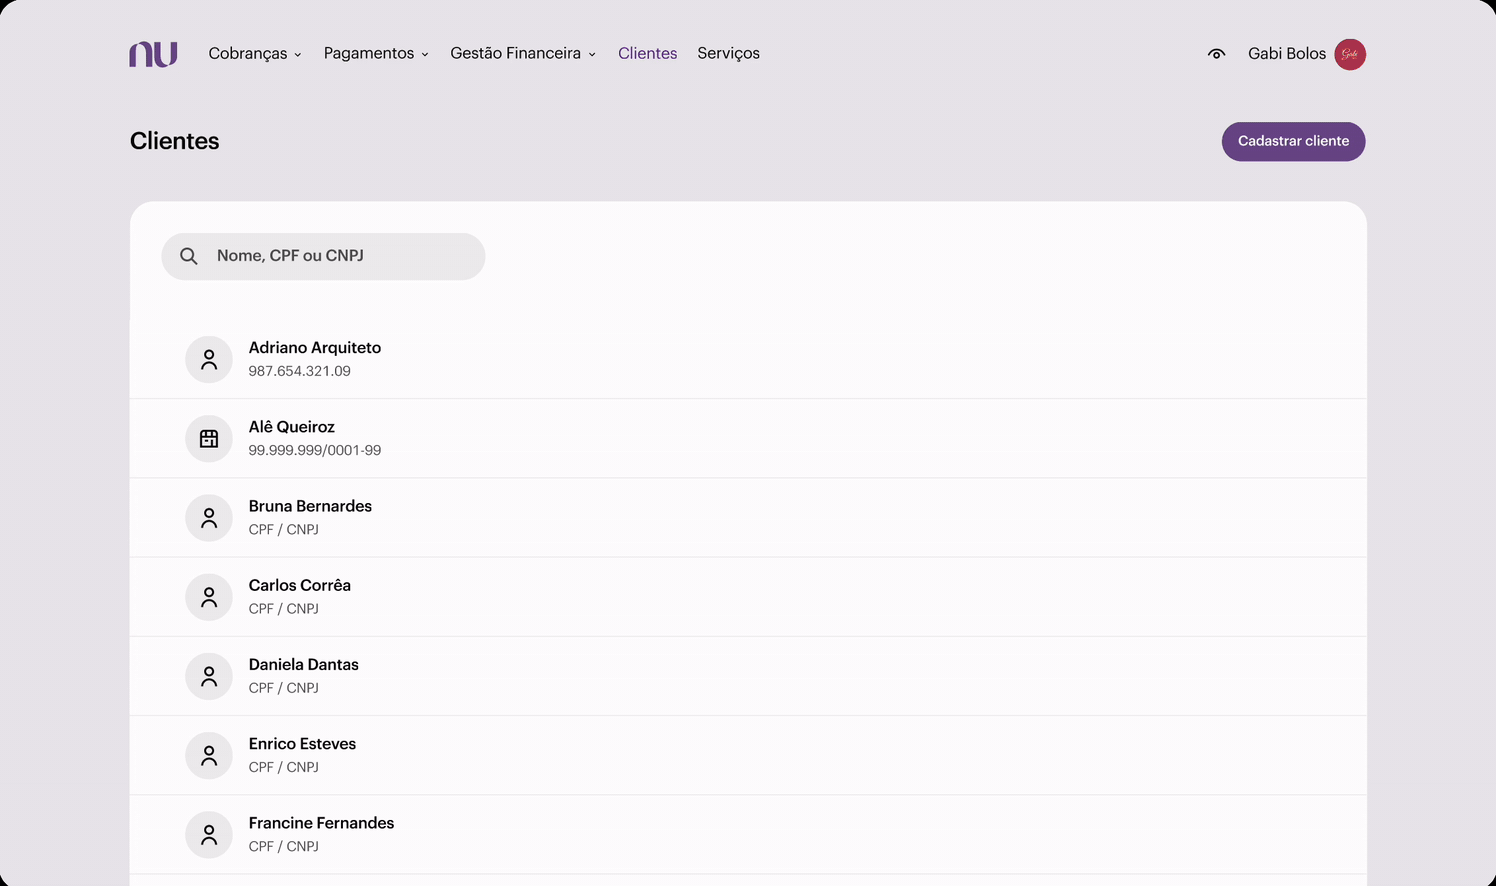Screen dimensions: 1496x886
Task: Focus the Nome, CPF ou CNPJ search field
Action: 323,256
